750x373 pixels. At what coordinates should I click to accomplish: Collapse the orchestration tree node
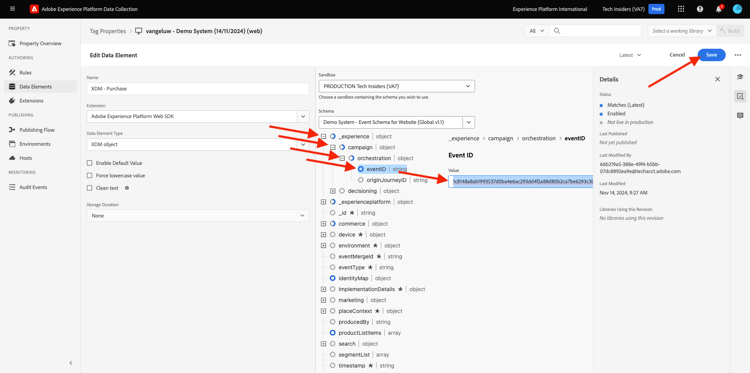point(342,158)
